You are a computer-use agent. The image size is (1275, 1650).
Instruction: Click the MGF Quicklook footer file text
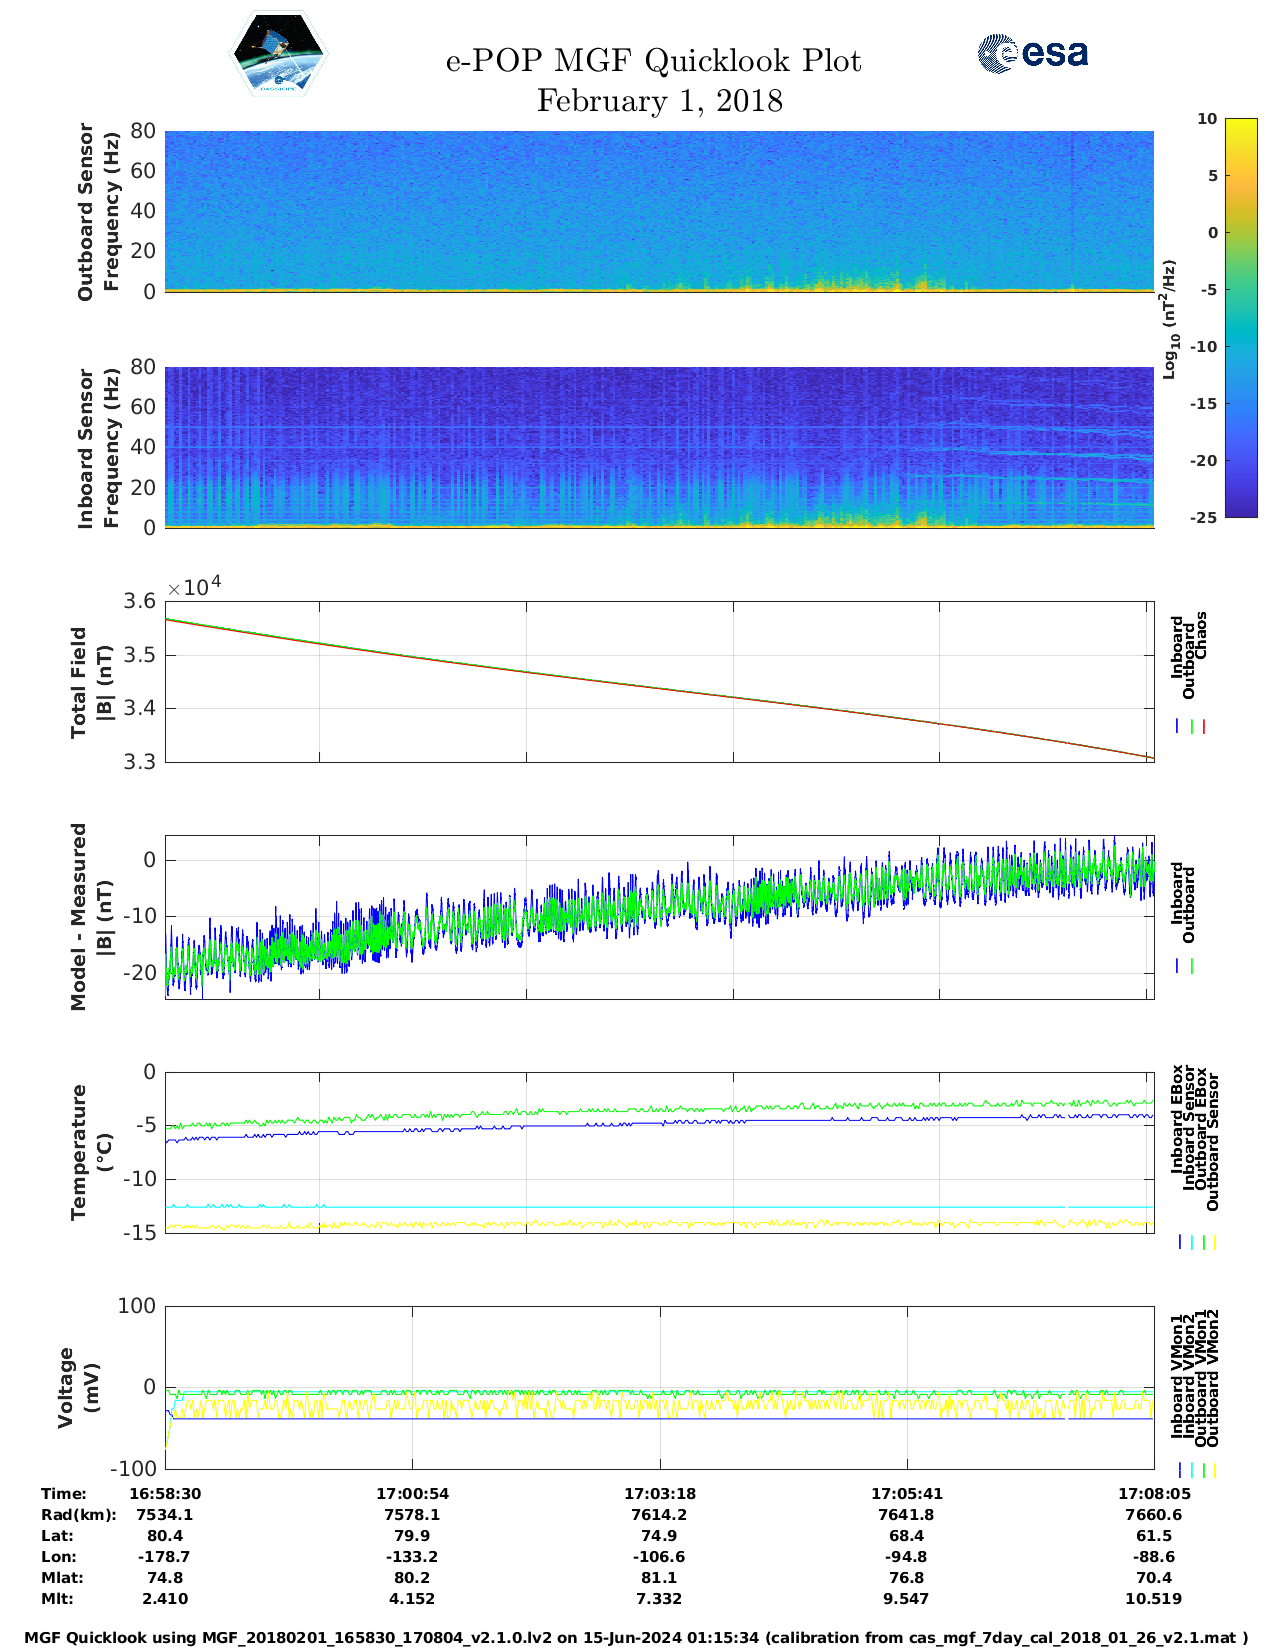click(x=636, y=1637)
